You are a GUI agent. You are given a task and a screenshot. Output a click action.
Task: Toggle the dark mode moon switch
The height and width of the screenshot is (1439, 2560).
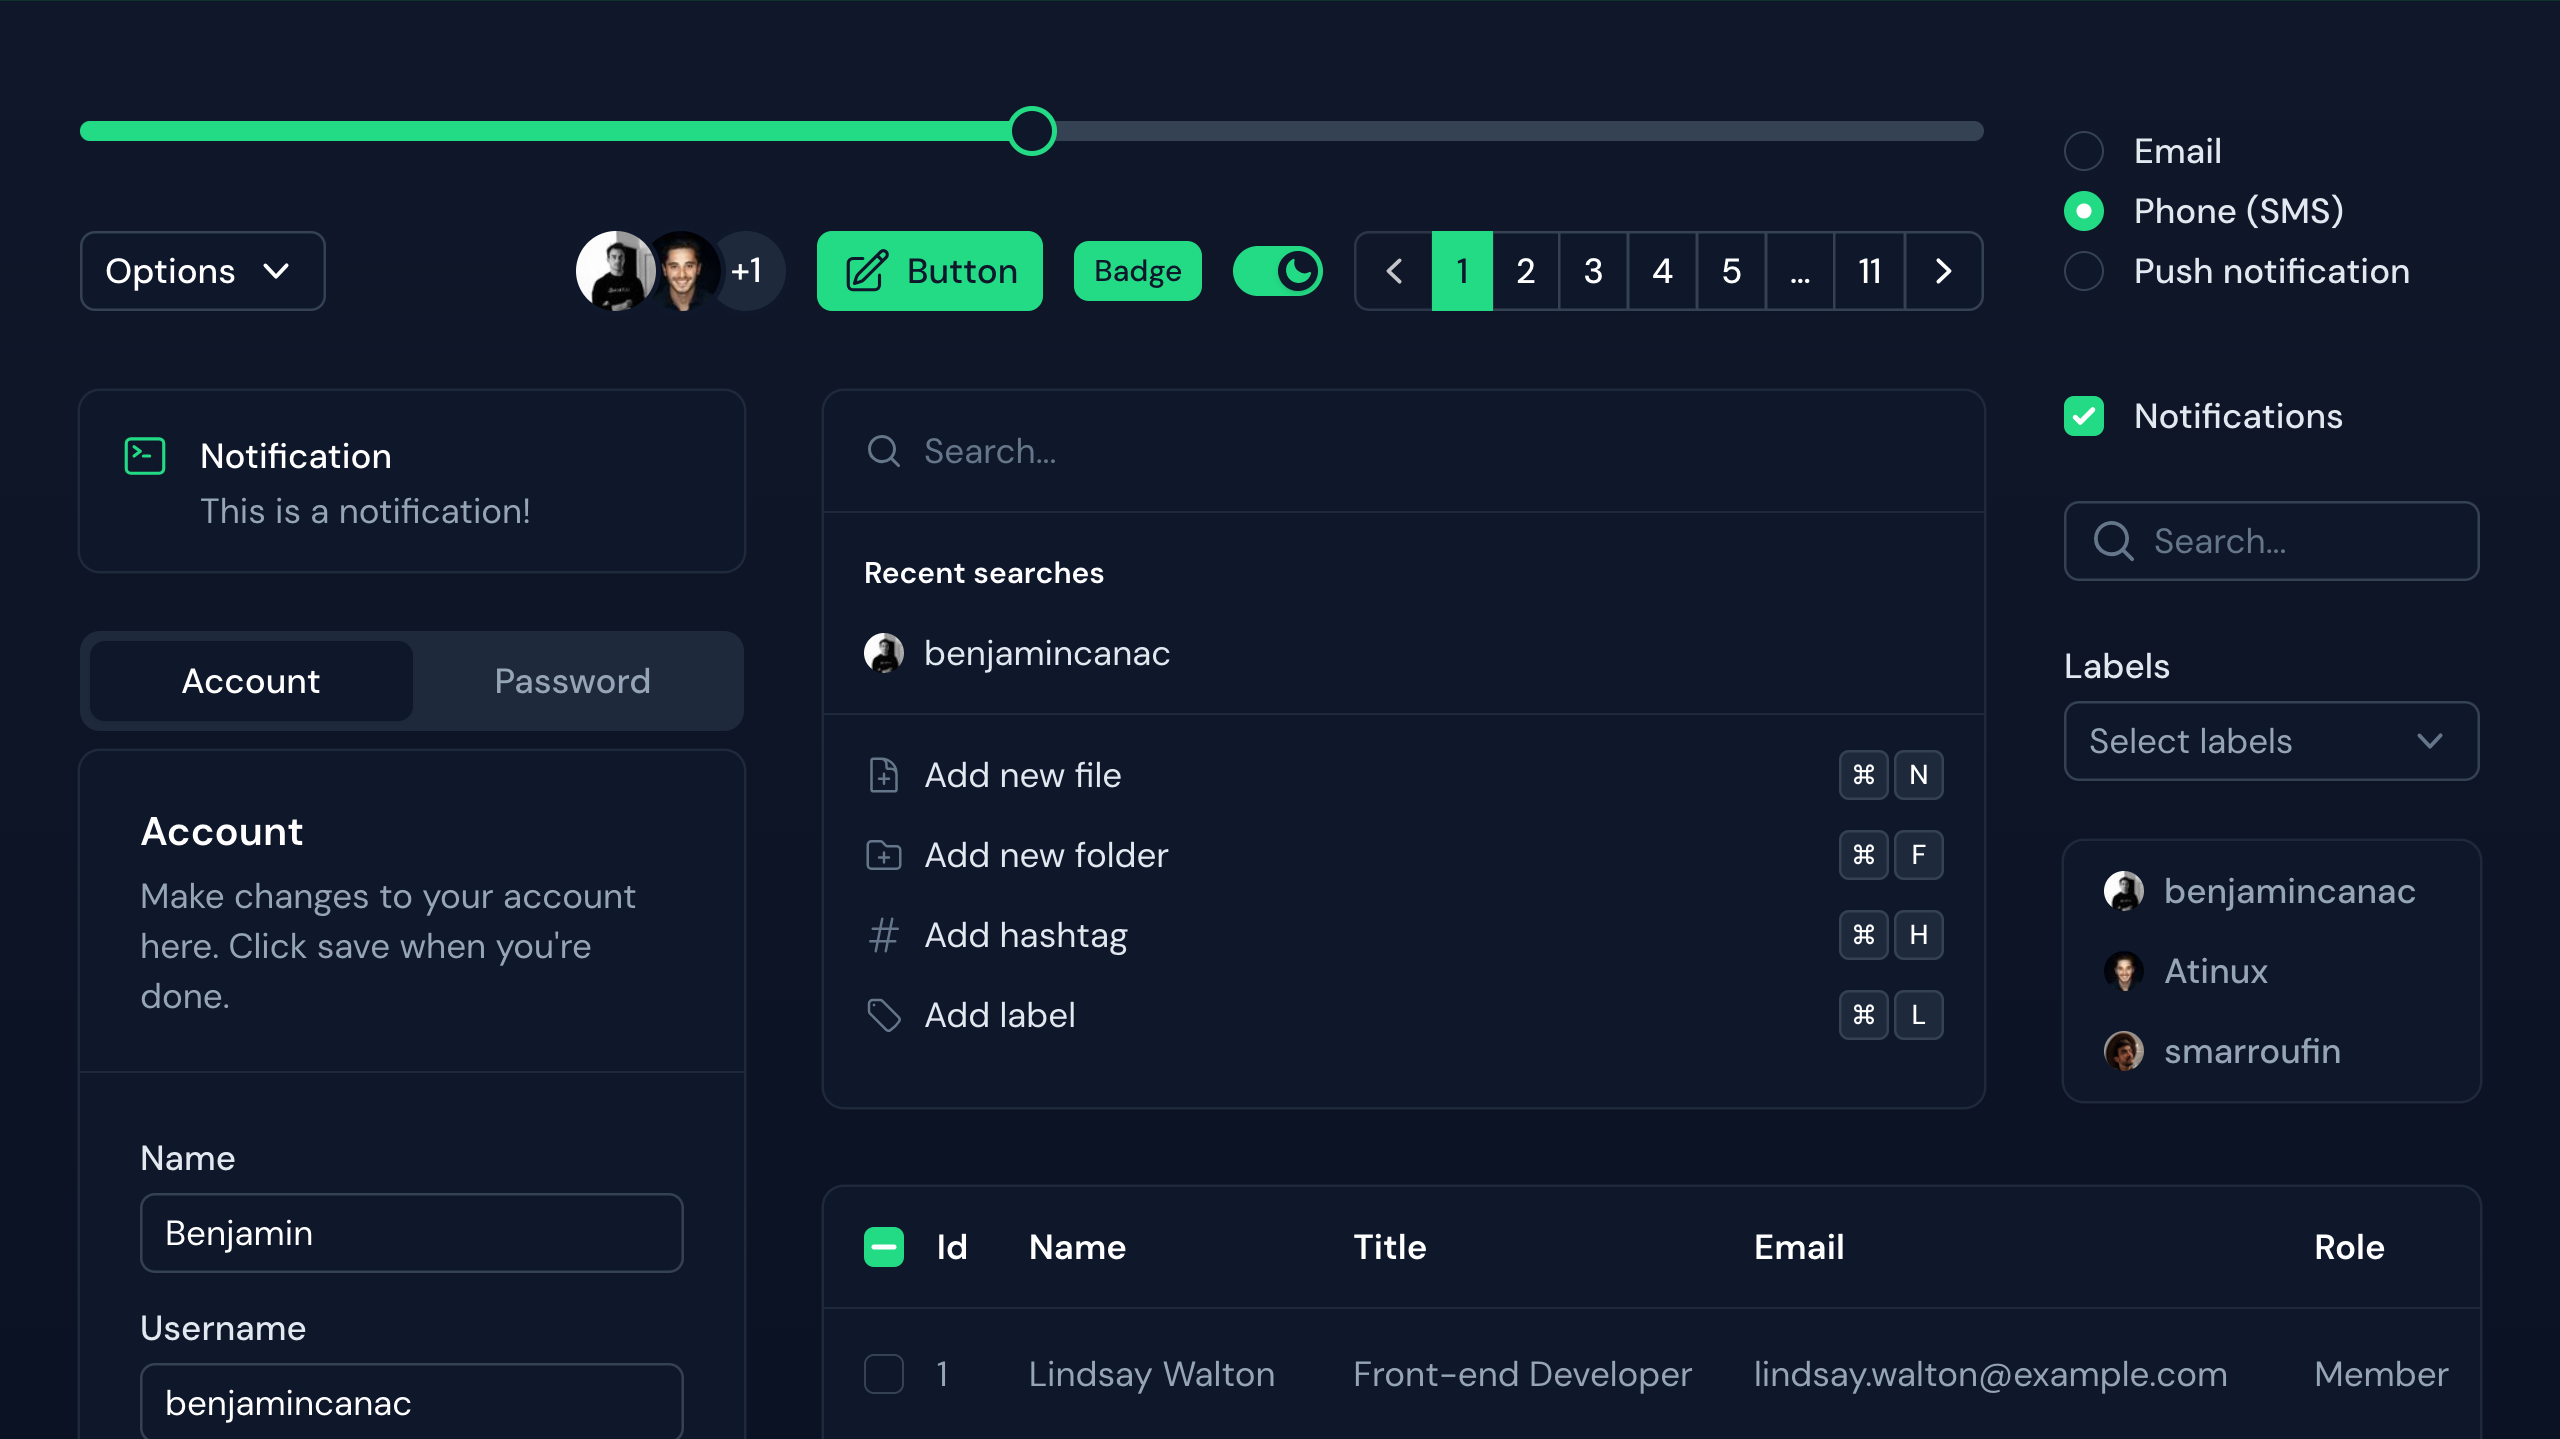pos(1278,271)
